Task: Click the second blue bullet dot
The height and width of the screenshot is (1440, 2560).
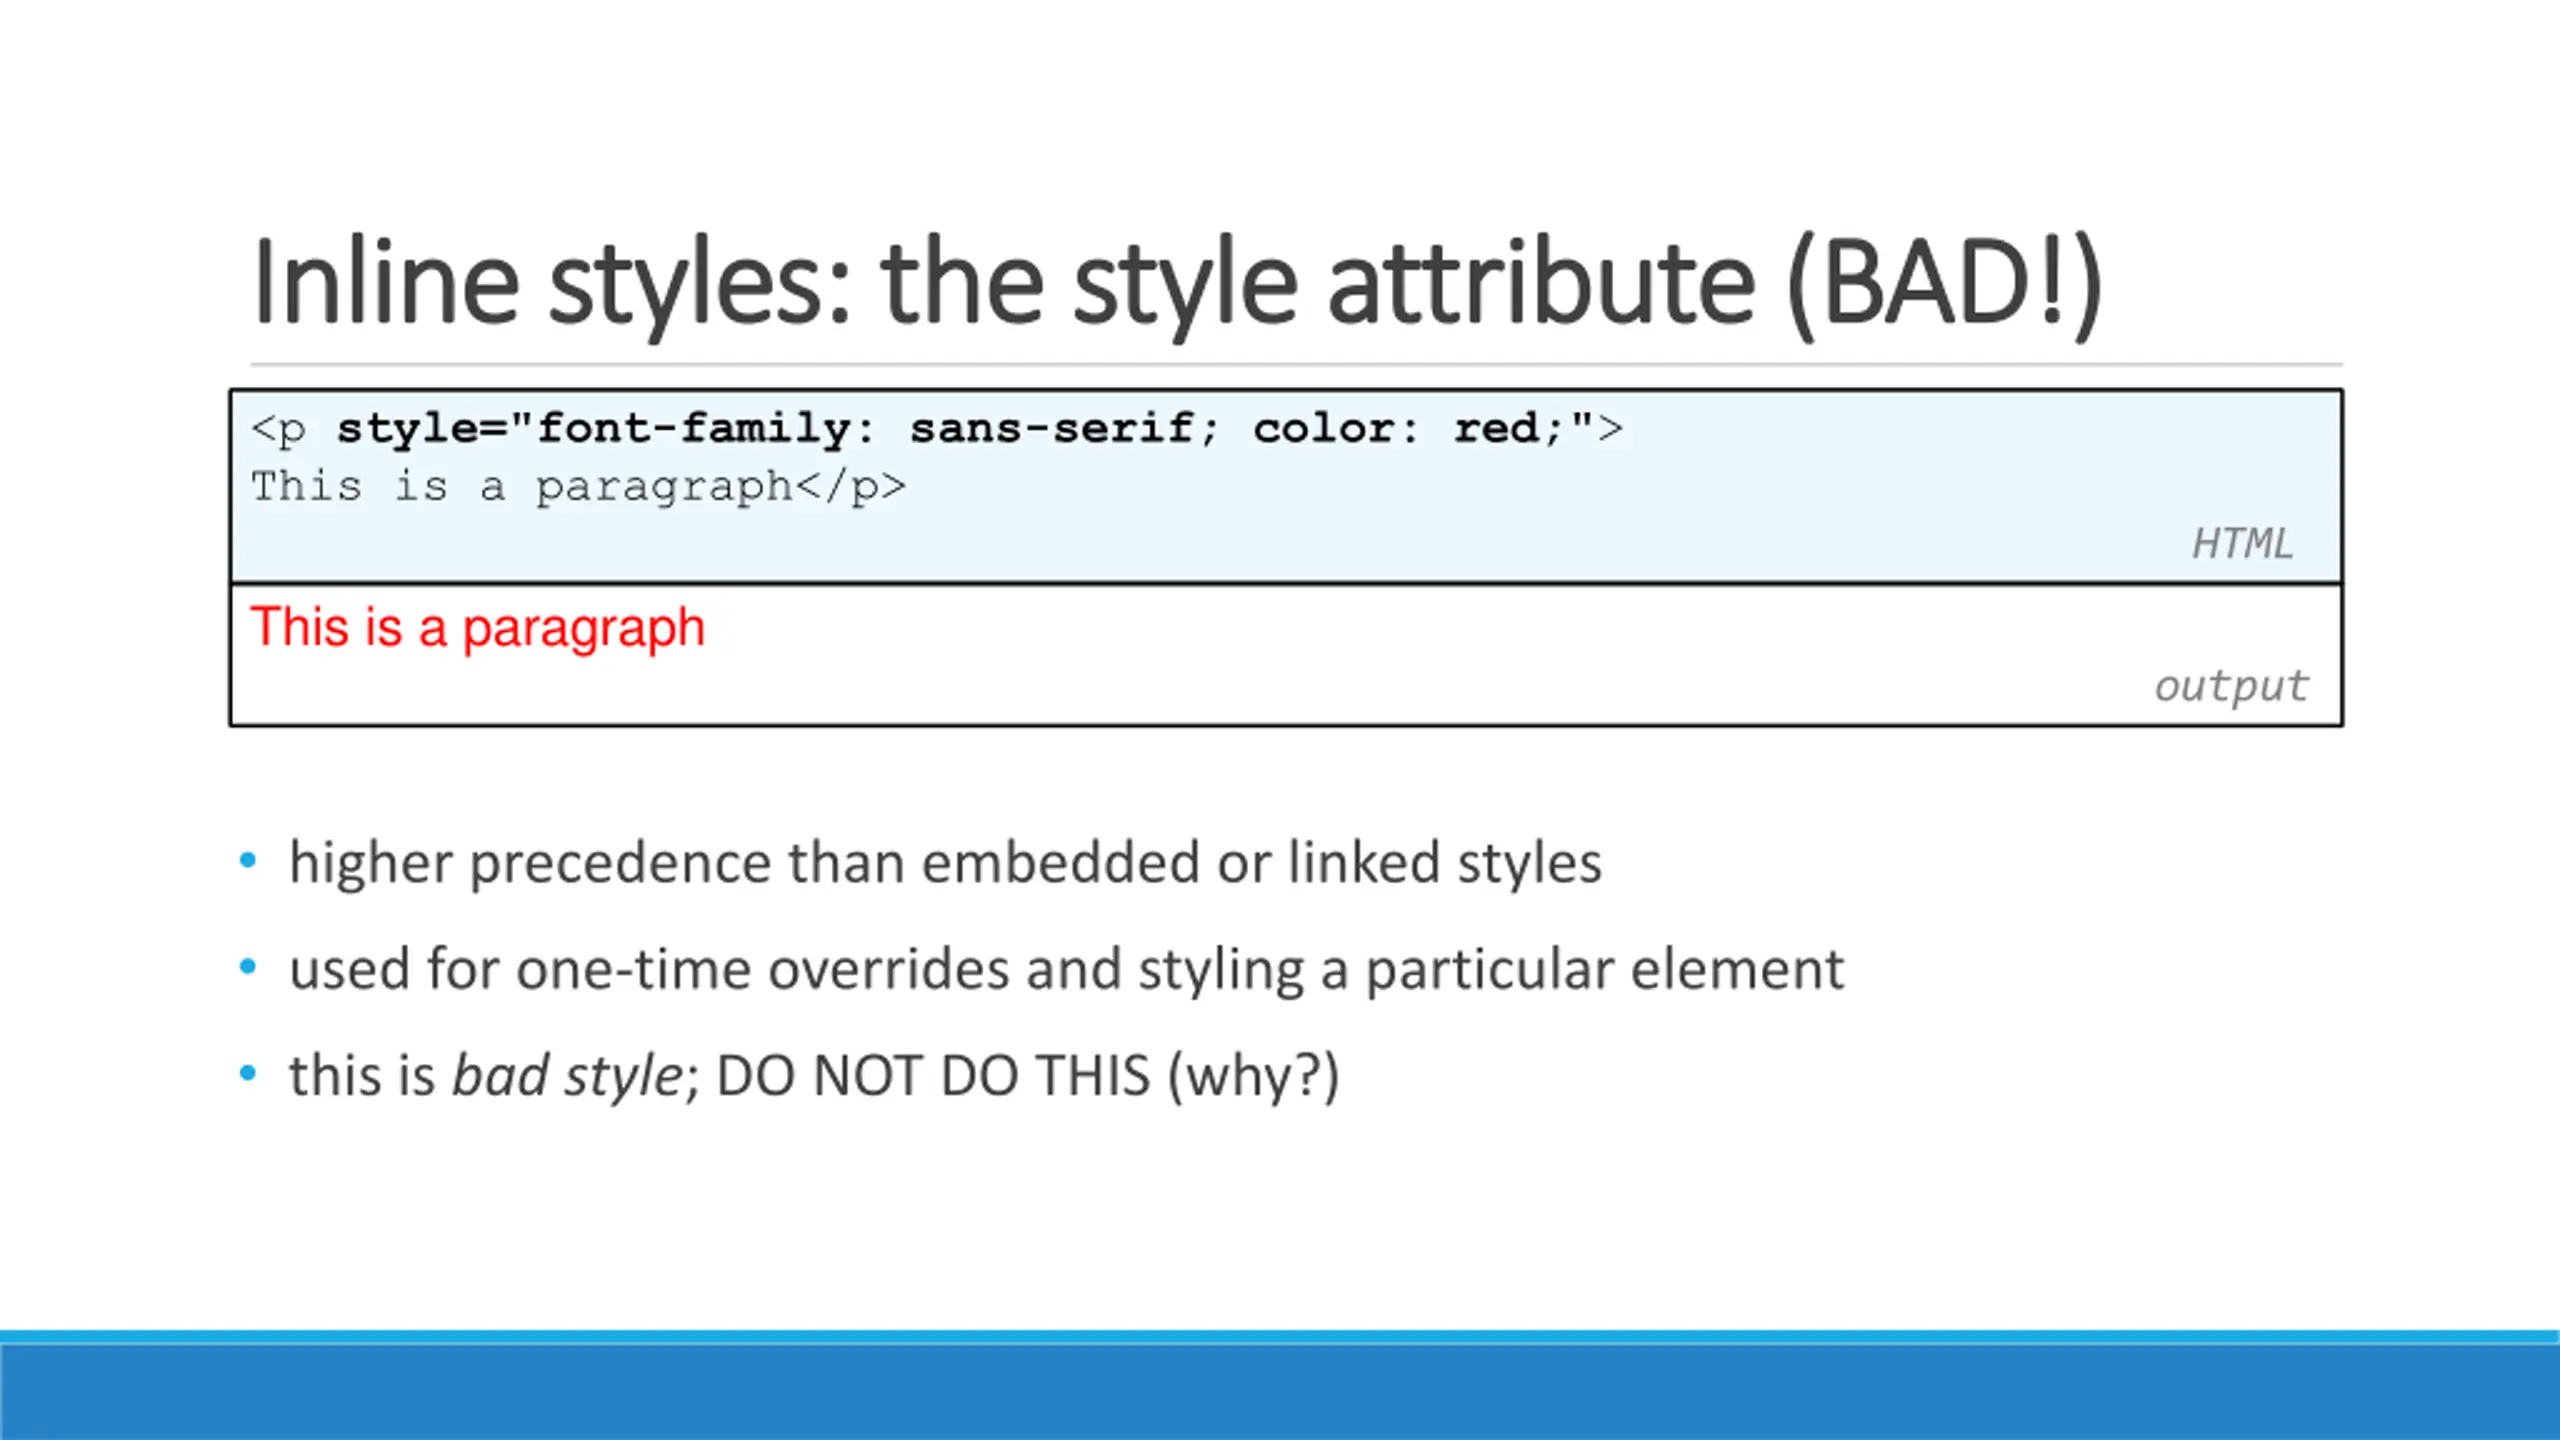Action: (248, 967)
